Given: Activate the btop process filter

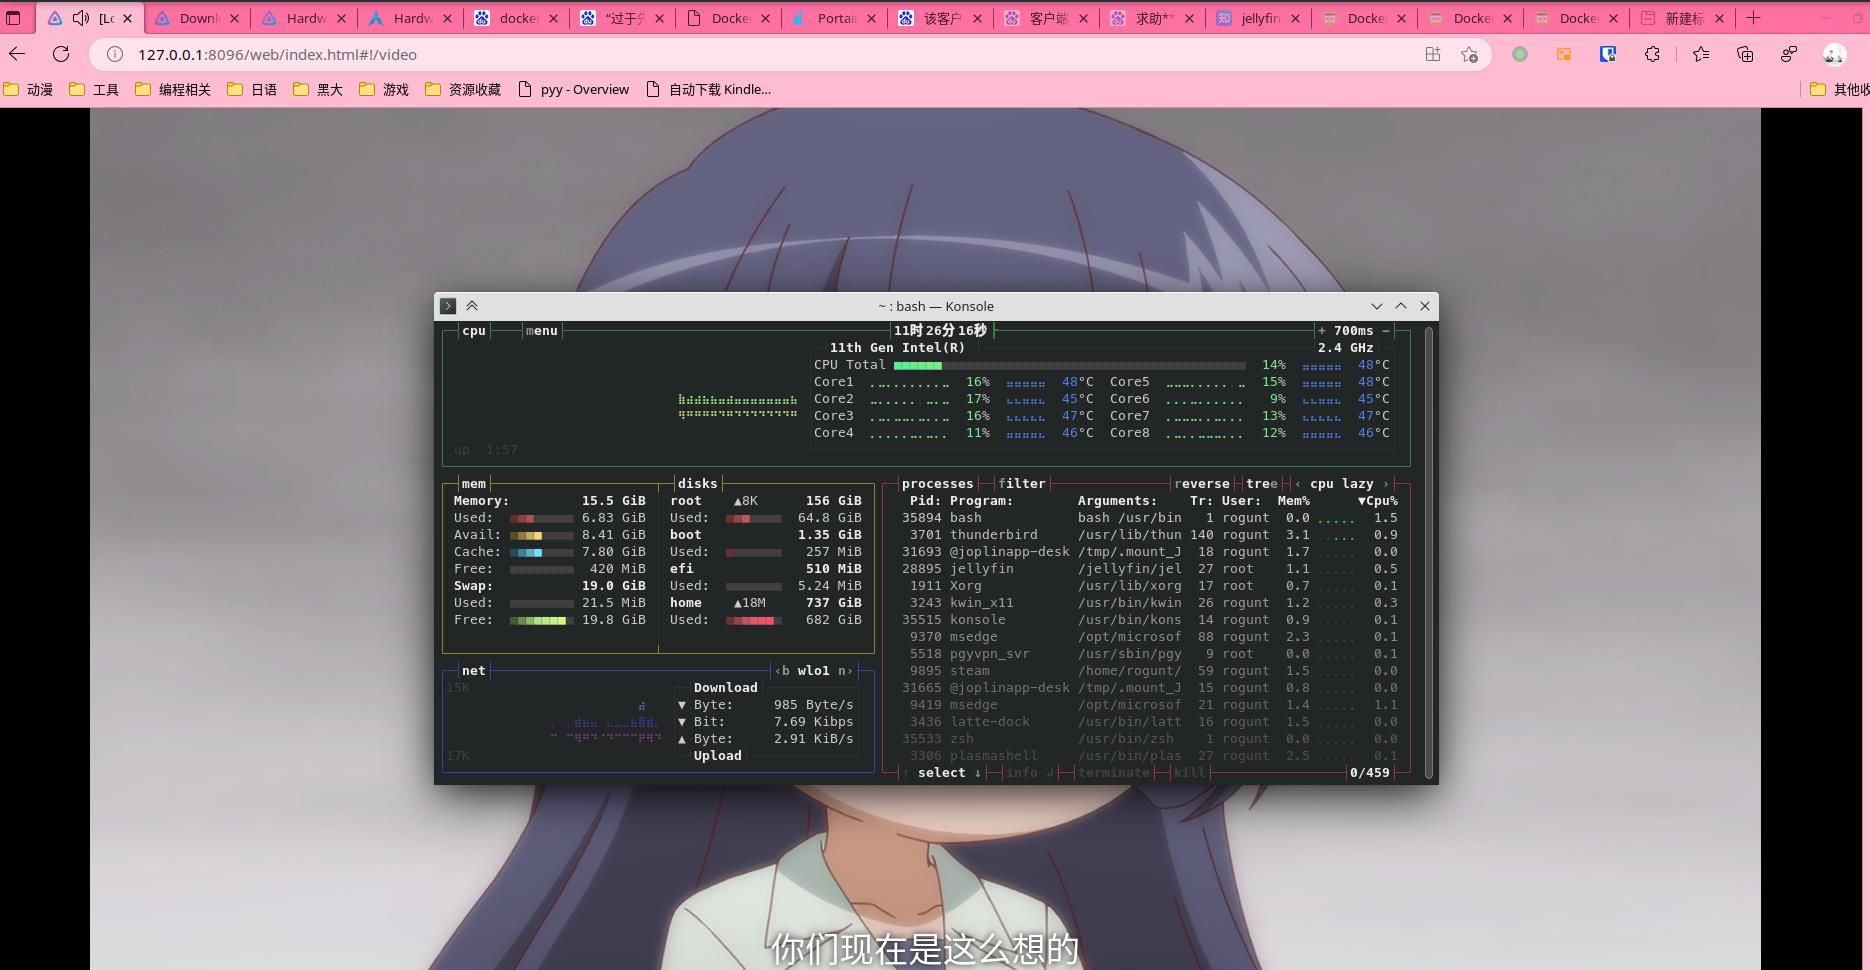Looking at the screenshot, I should tap(1021, 484).
